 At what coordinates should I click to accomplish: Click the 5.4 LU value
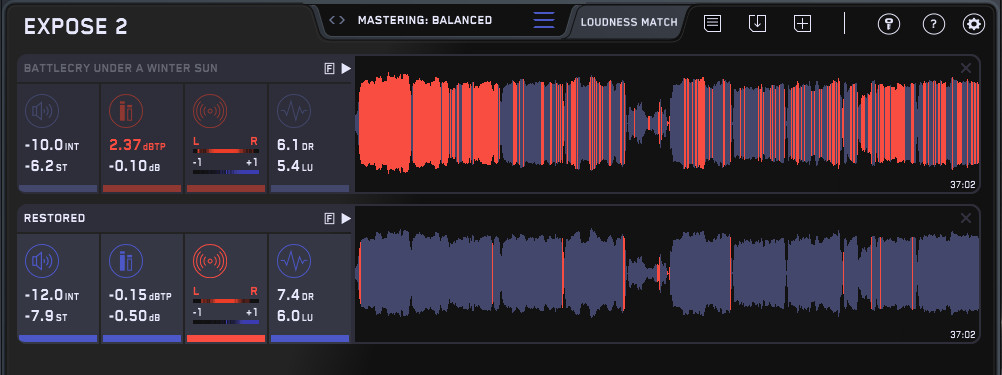pos(295,166)
